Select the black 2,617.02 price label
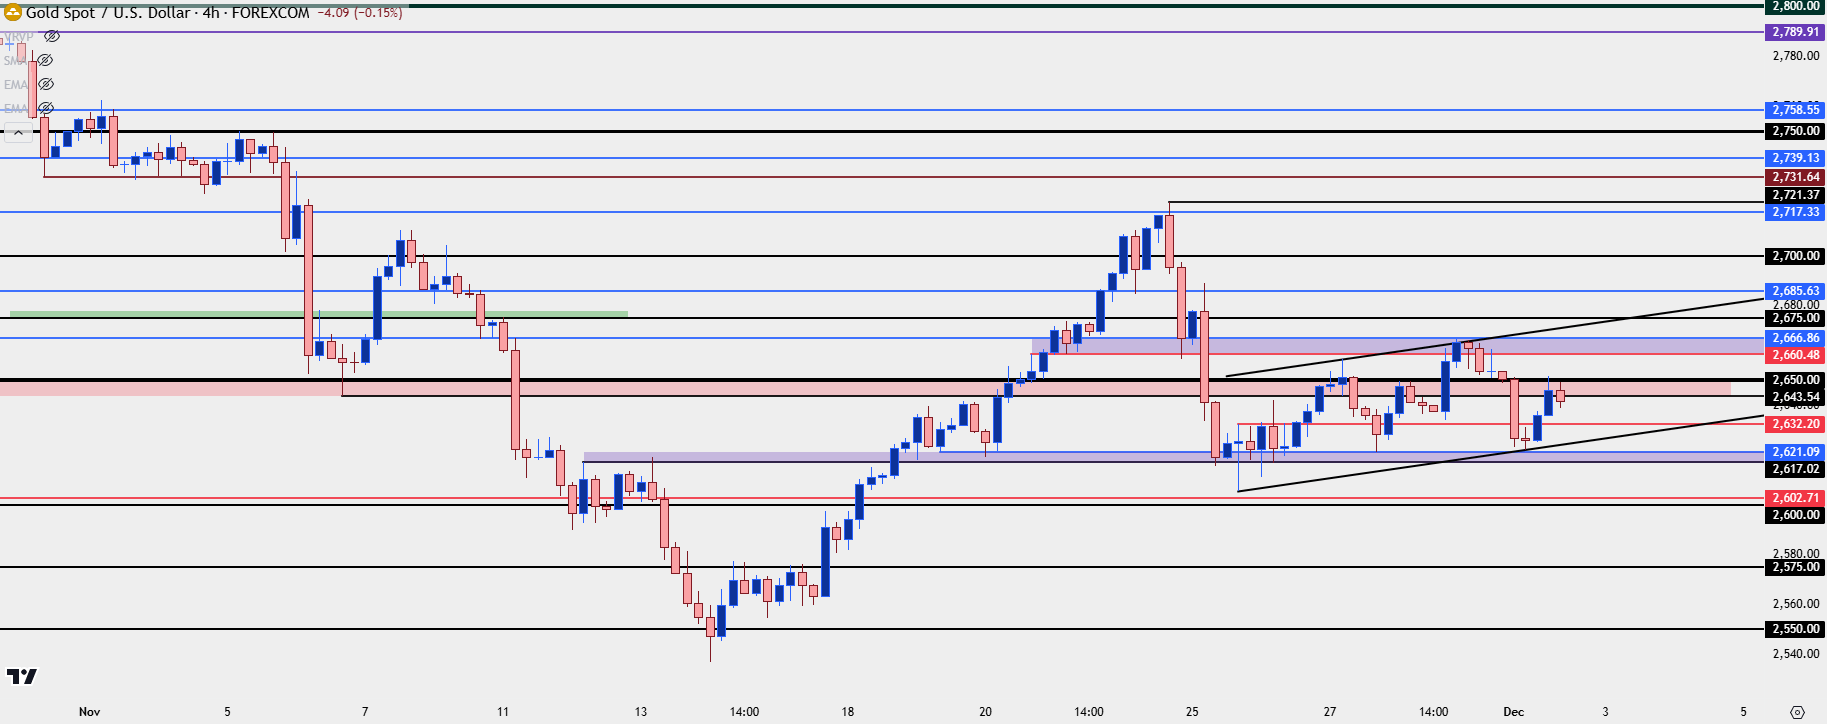 pyautogui.click(x=1796, y=469)
